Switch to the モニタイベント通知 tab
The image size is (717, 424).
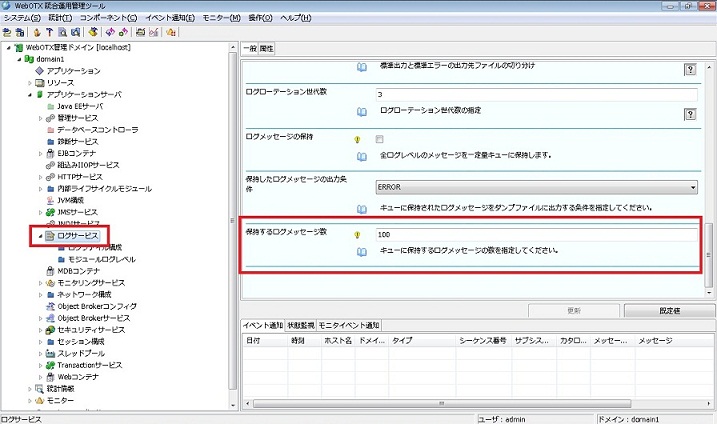point(349,325)
